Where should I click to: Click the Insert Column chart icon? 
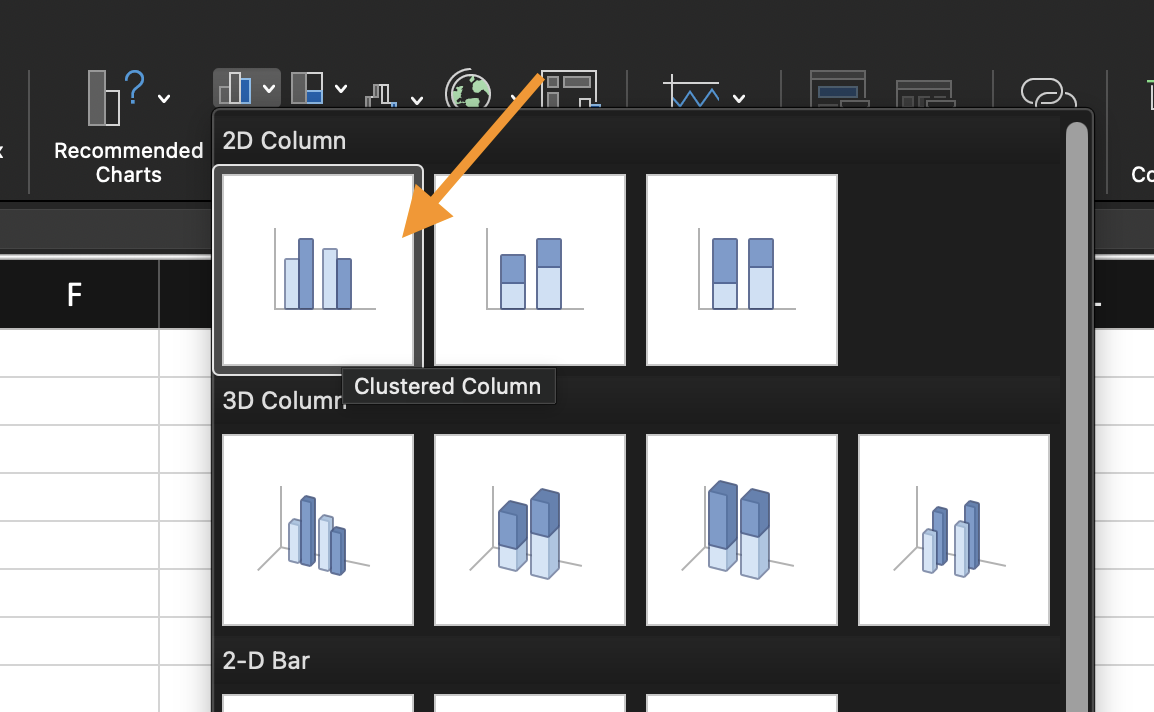[235, 88]
